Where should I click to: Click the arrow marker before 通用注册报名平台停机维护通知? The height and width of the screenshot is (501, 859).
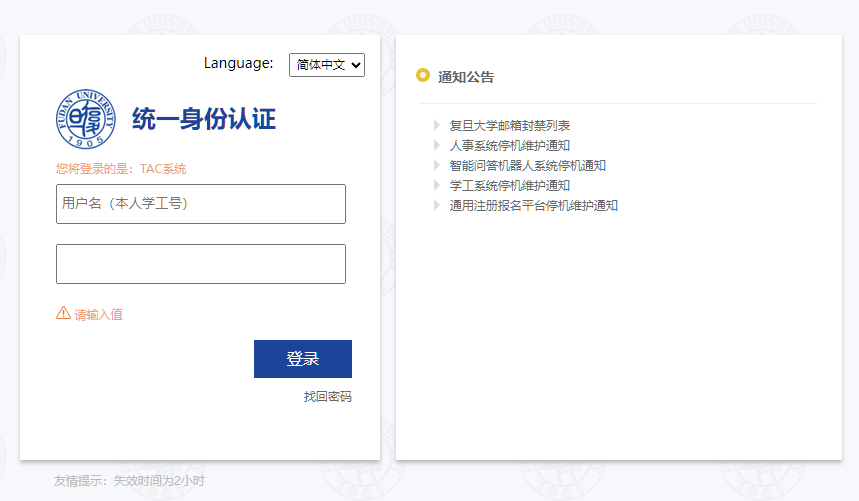[437, 205]
